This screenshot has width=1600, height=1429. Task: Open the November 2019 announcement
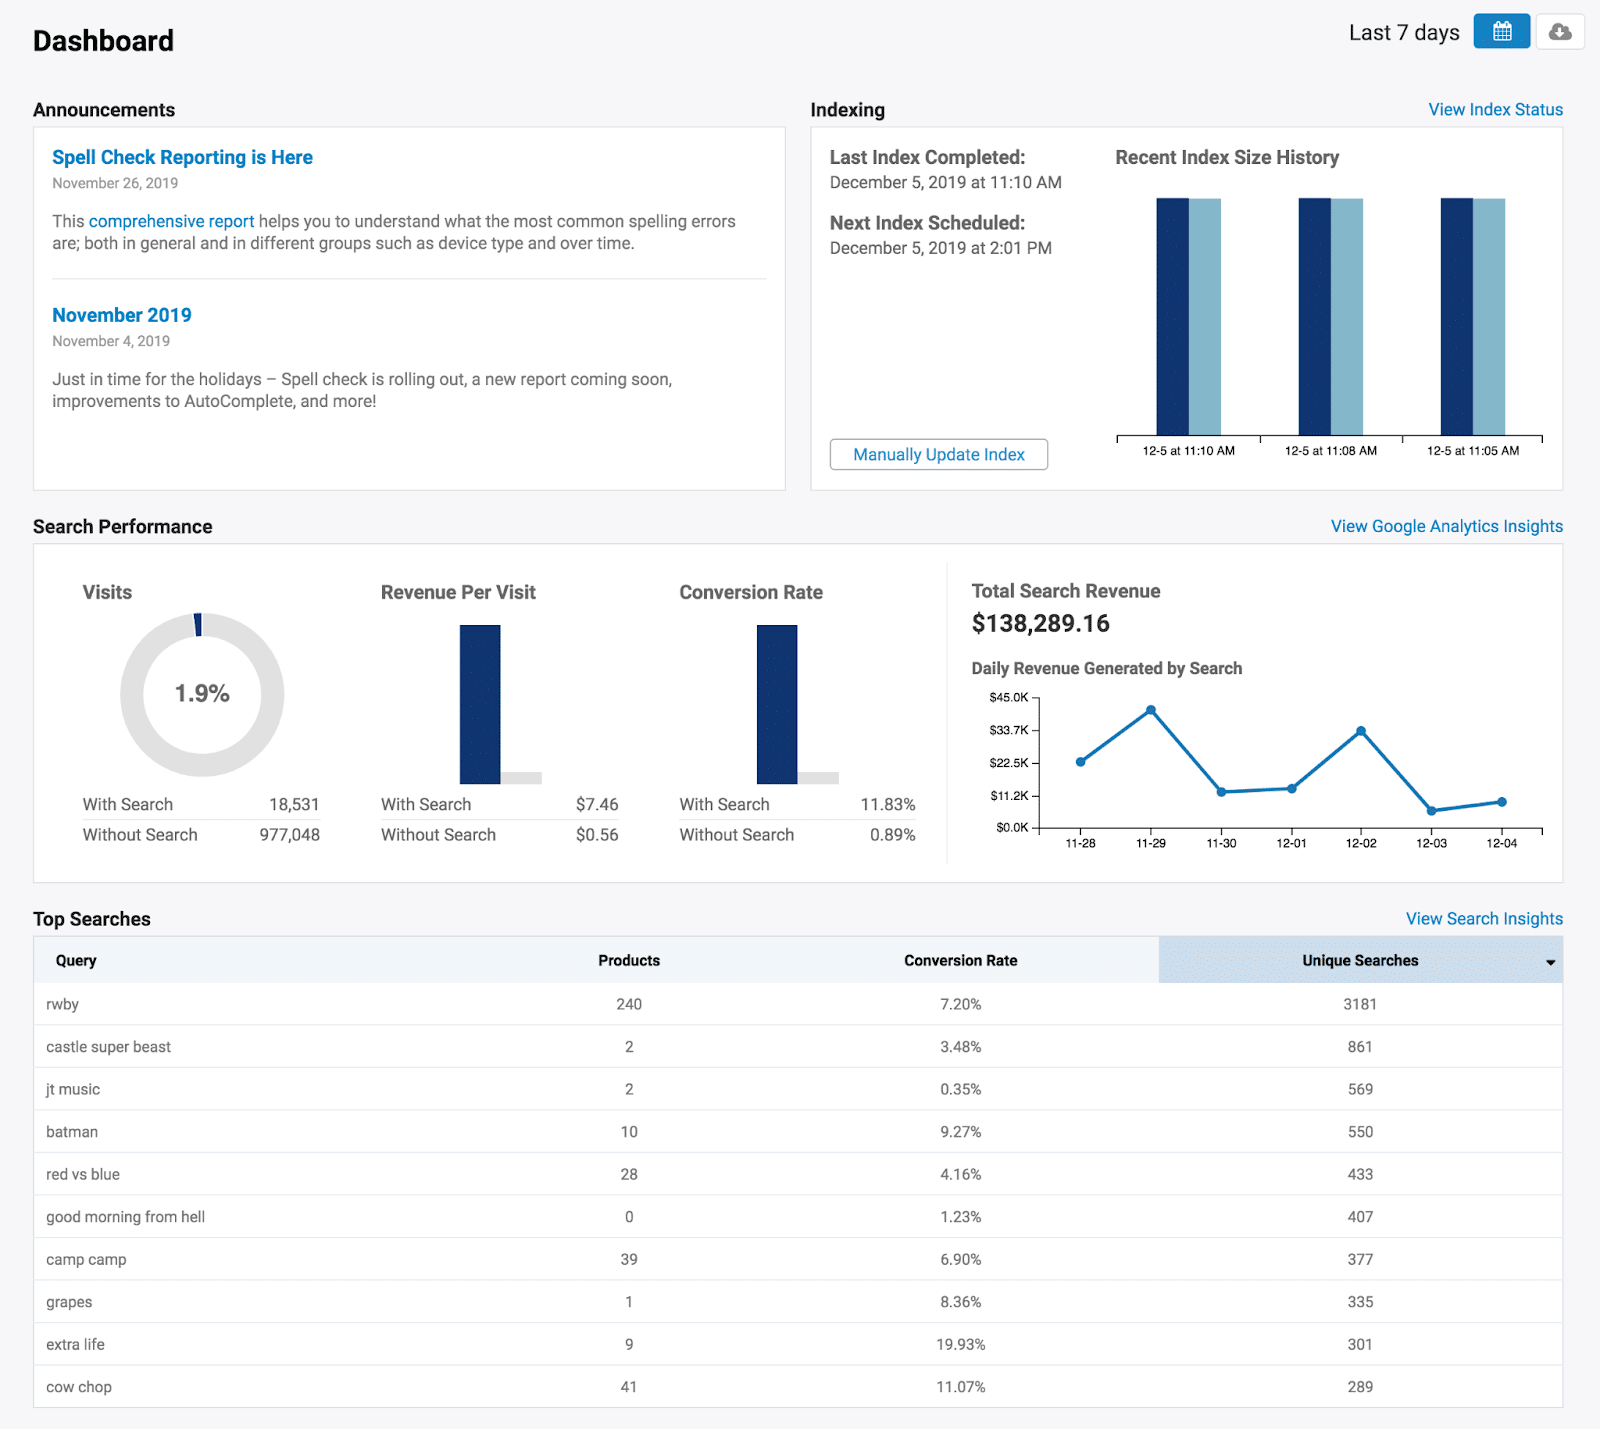click(122, 315)
